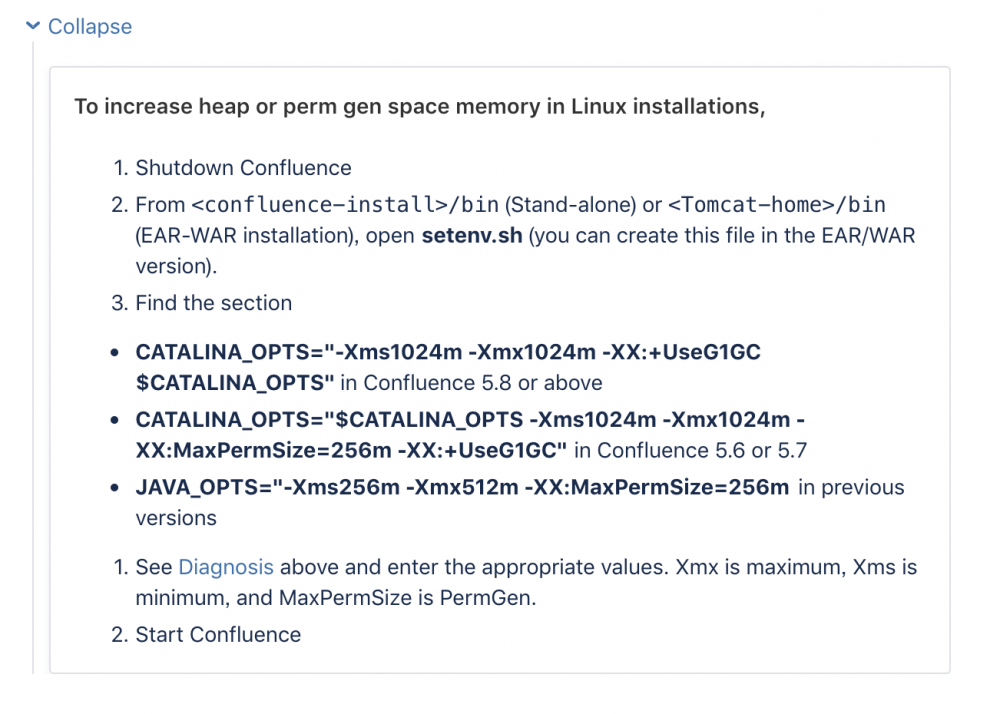Open the Diagnosis link
The height and width of the screenshot is (714, 1000).
coord(225,567)
